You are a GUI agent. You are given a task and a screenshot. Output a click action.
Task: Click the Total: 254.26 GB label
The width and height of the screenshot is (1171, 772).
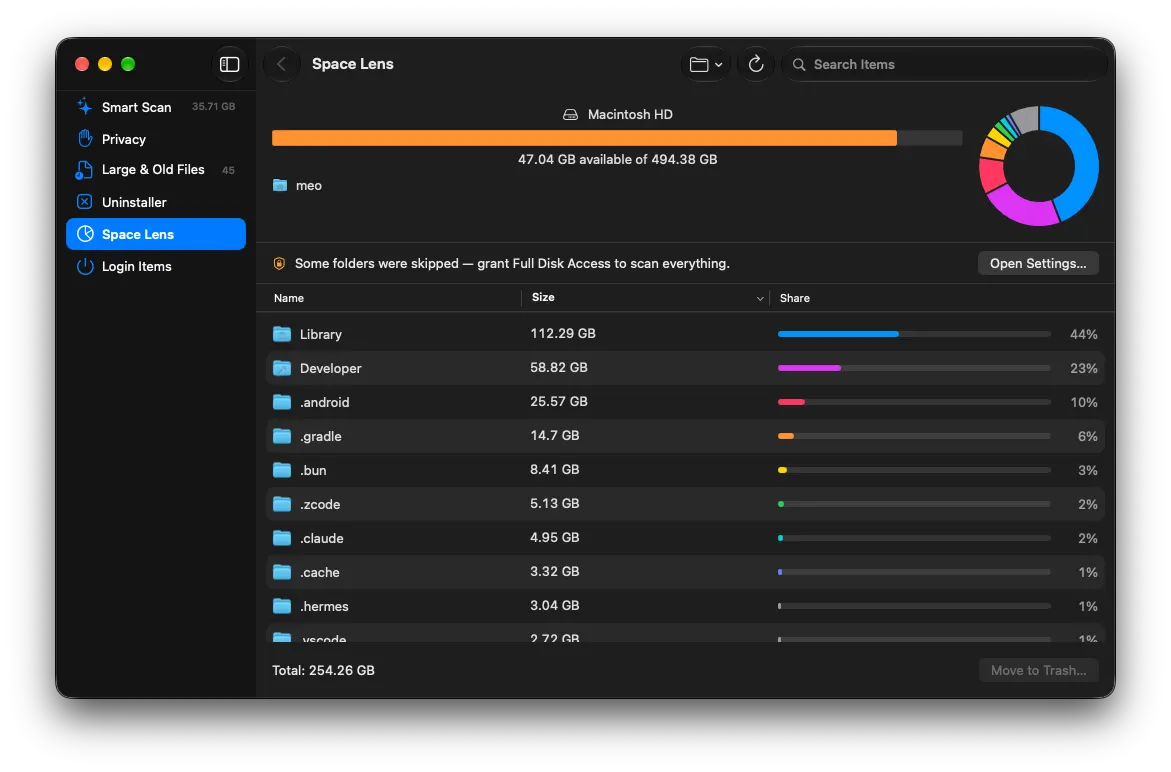[x=323, y=670]
